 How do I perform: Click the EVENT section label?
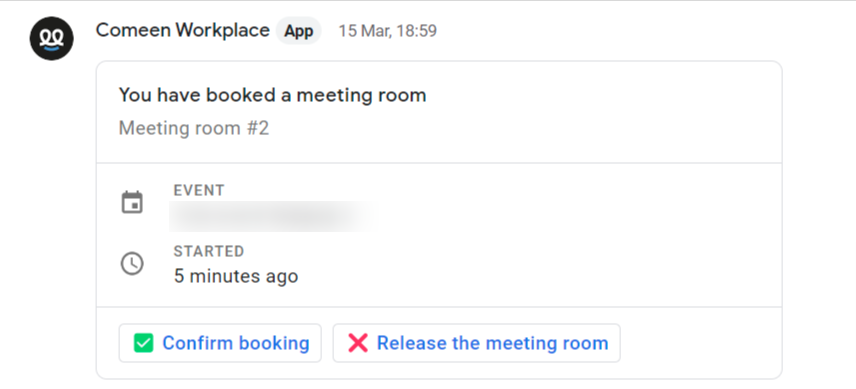(x=199, y=190)
